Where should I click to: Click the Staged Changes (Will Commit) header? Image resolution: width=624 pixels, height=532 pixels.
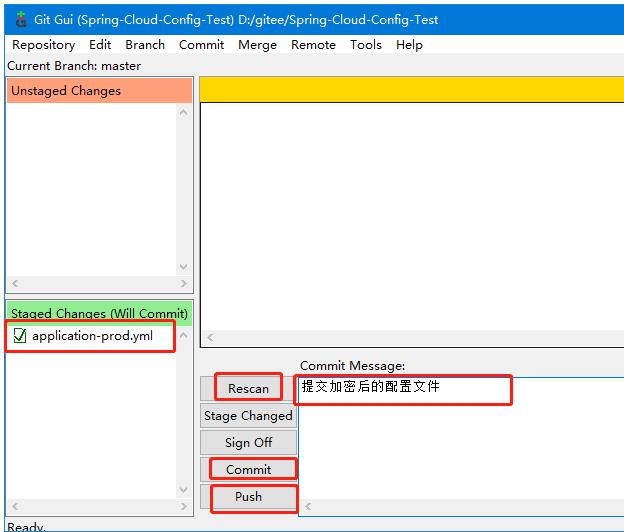99,313
